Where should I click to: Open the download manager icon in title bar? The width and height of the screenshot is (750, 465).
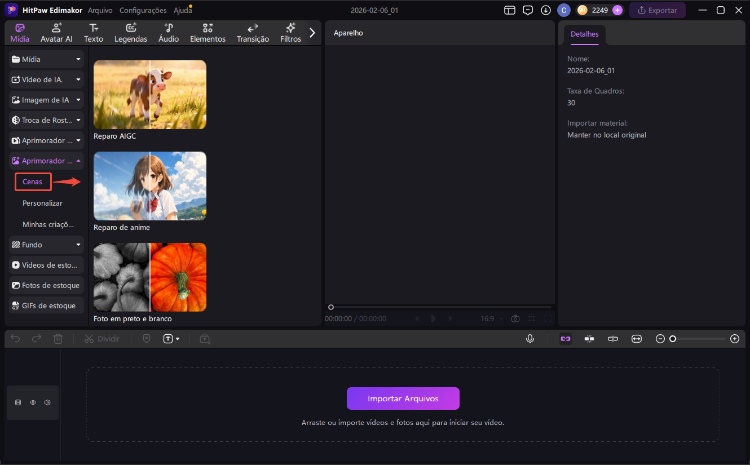tap(545, 10)
